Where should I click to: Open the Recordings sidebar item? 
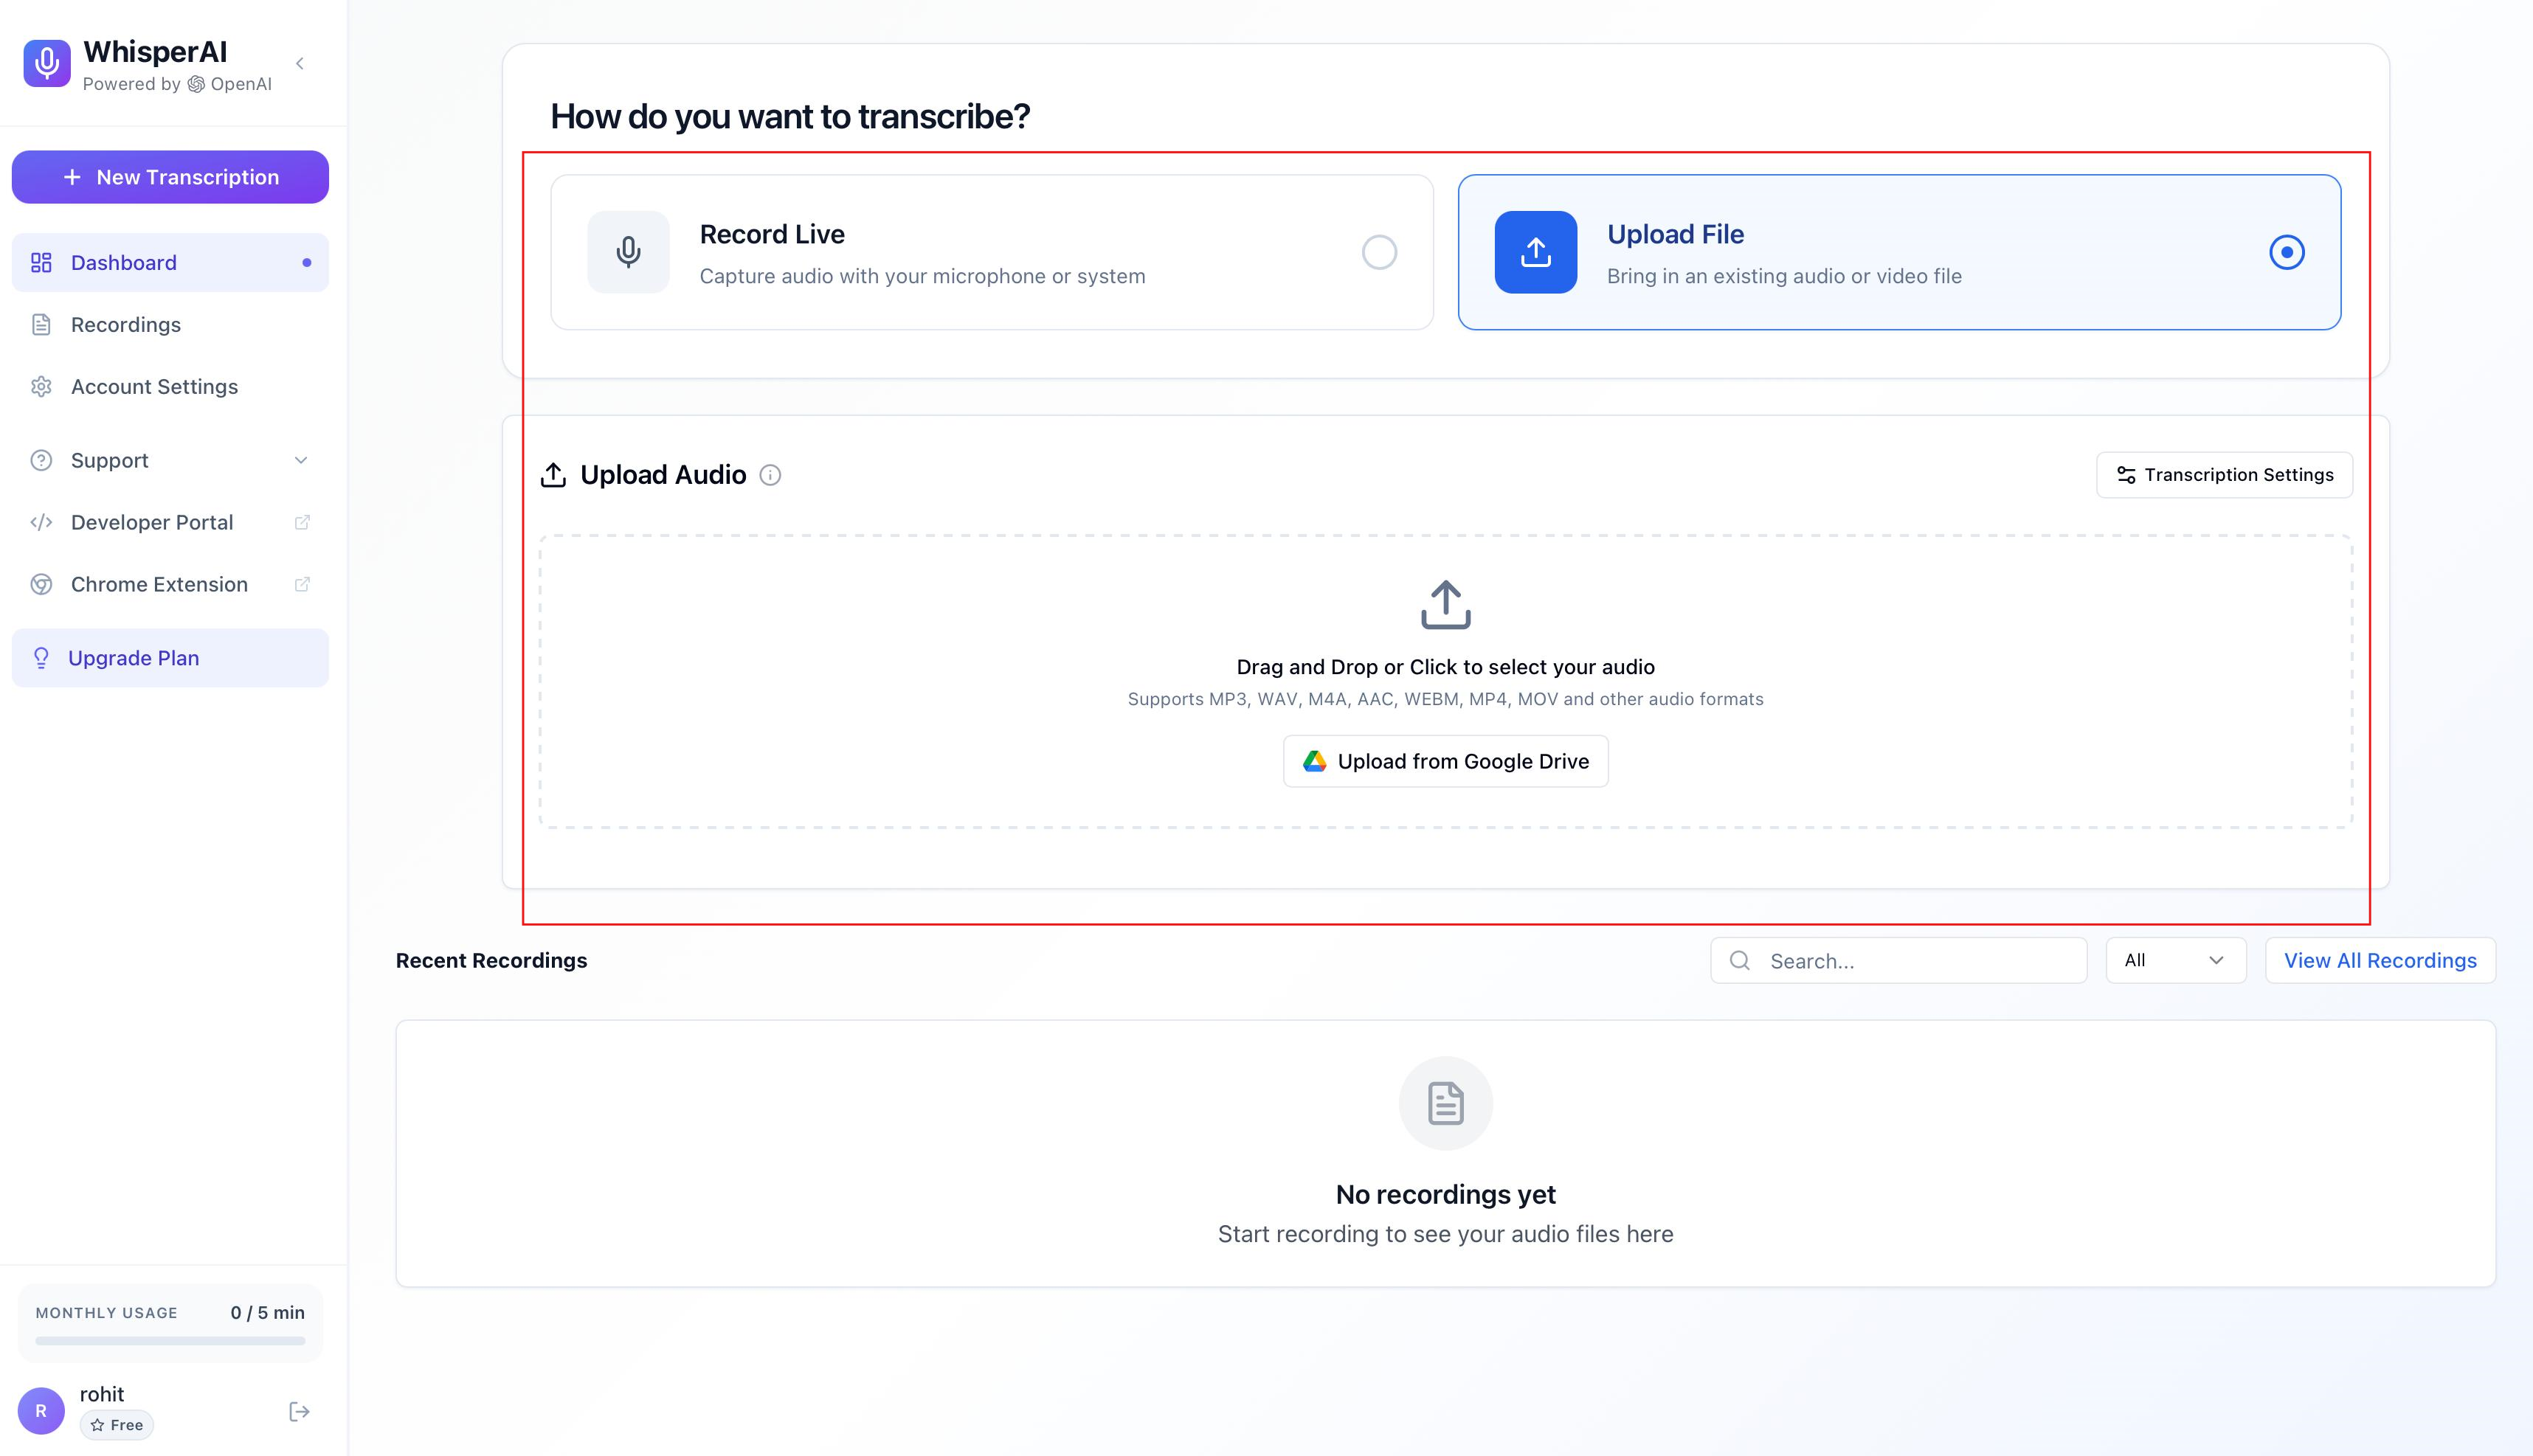(170, 324)
